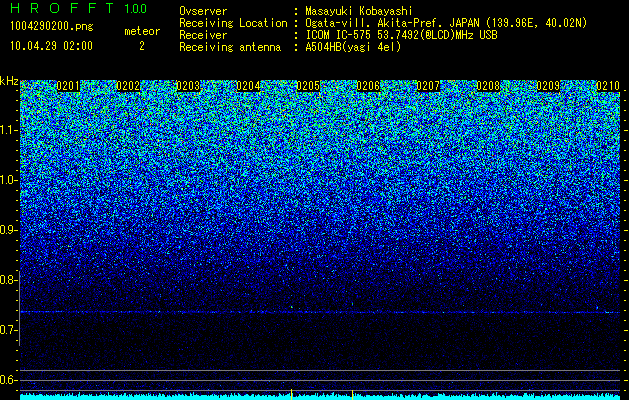
Task: Click the meteor count 2
Action: (142, 46)
